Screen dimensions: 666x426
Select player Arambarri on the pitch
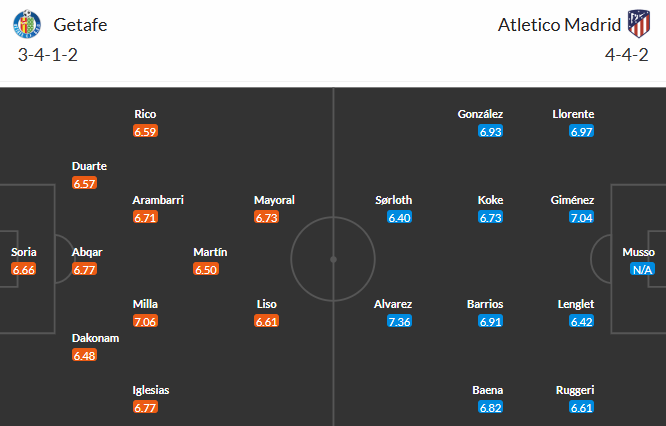tap(157, 200)
